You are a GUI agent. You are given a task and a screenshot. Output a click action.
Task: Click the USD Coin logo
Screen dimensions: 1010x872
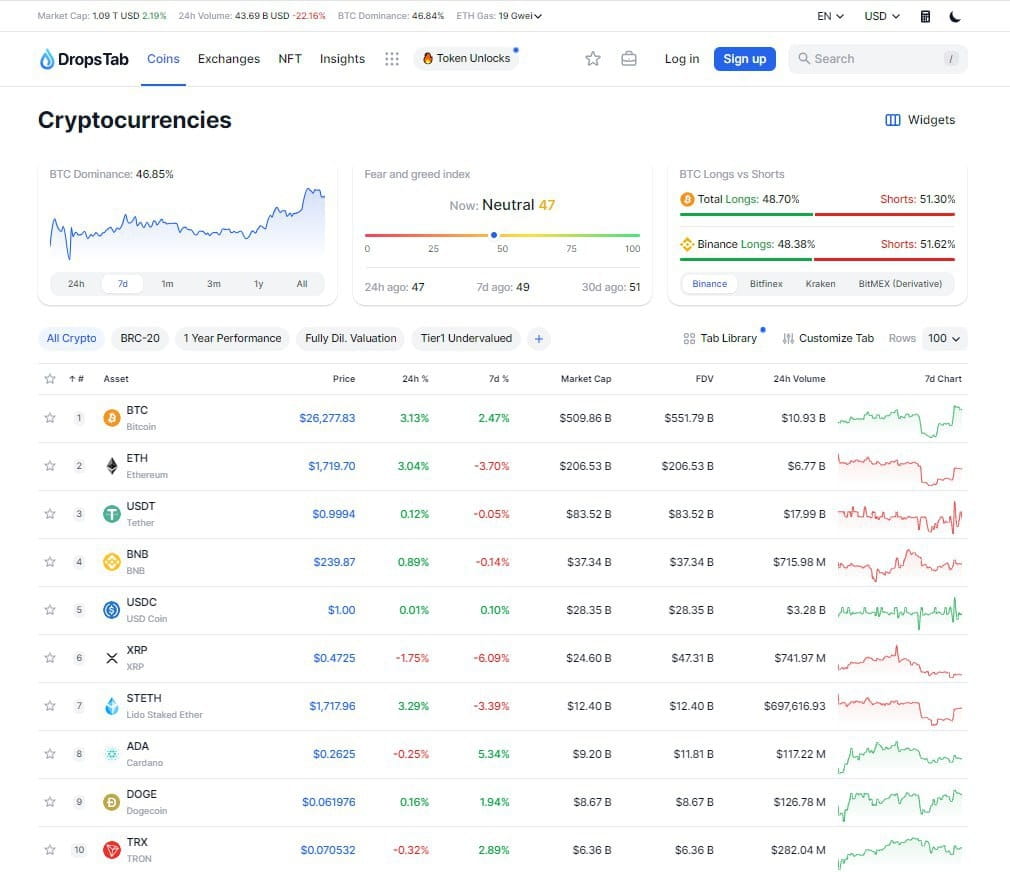pos(112,610)
